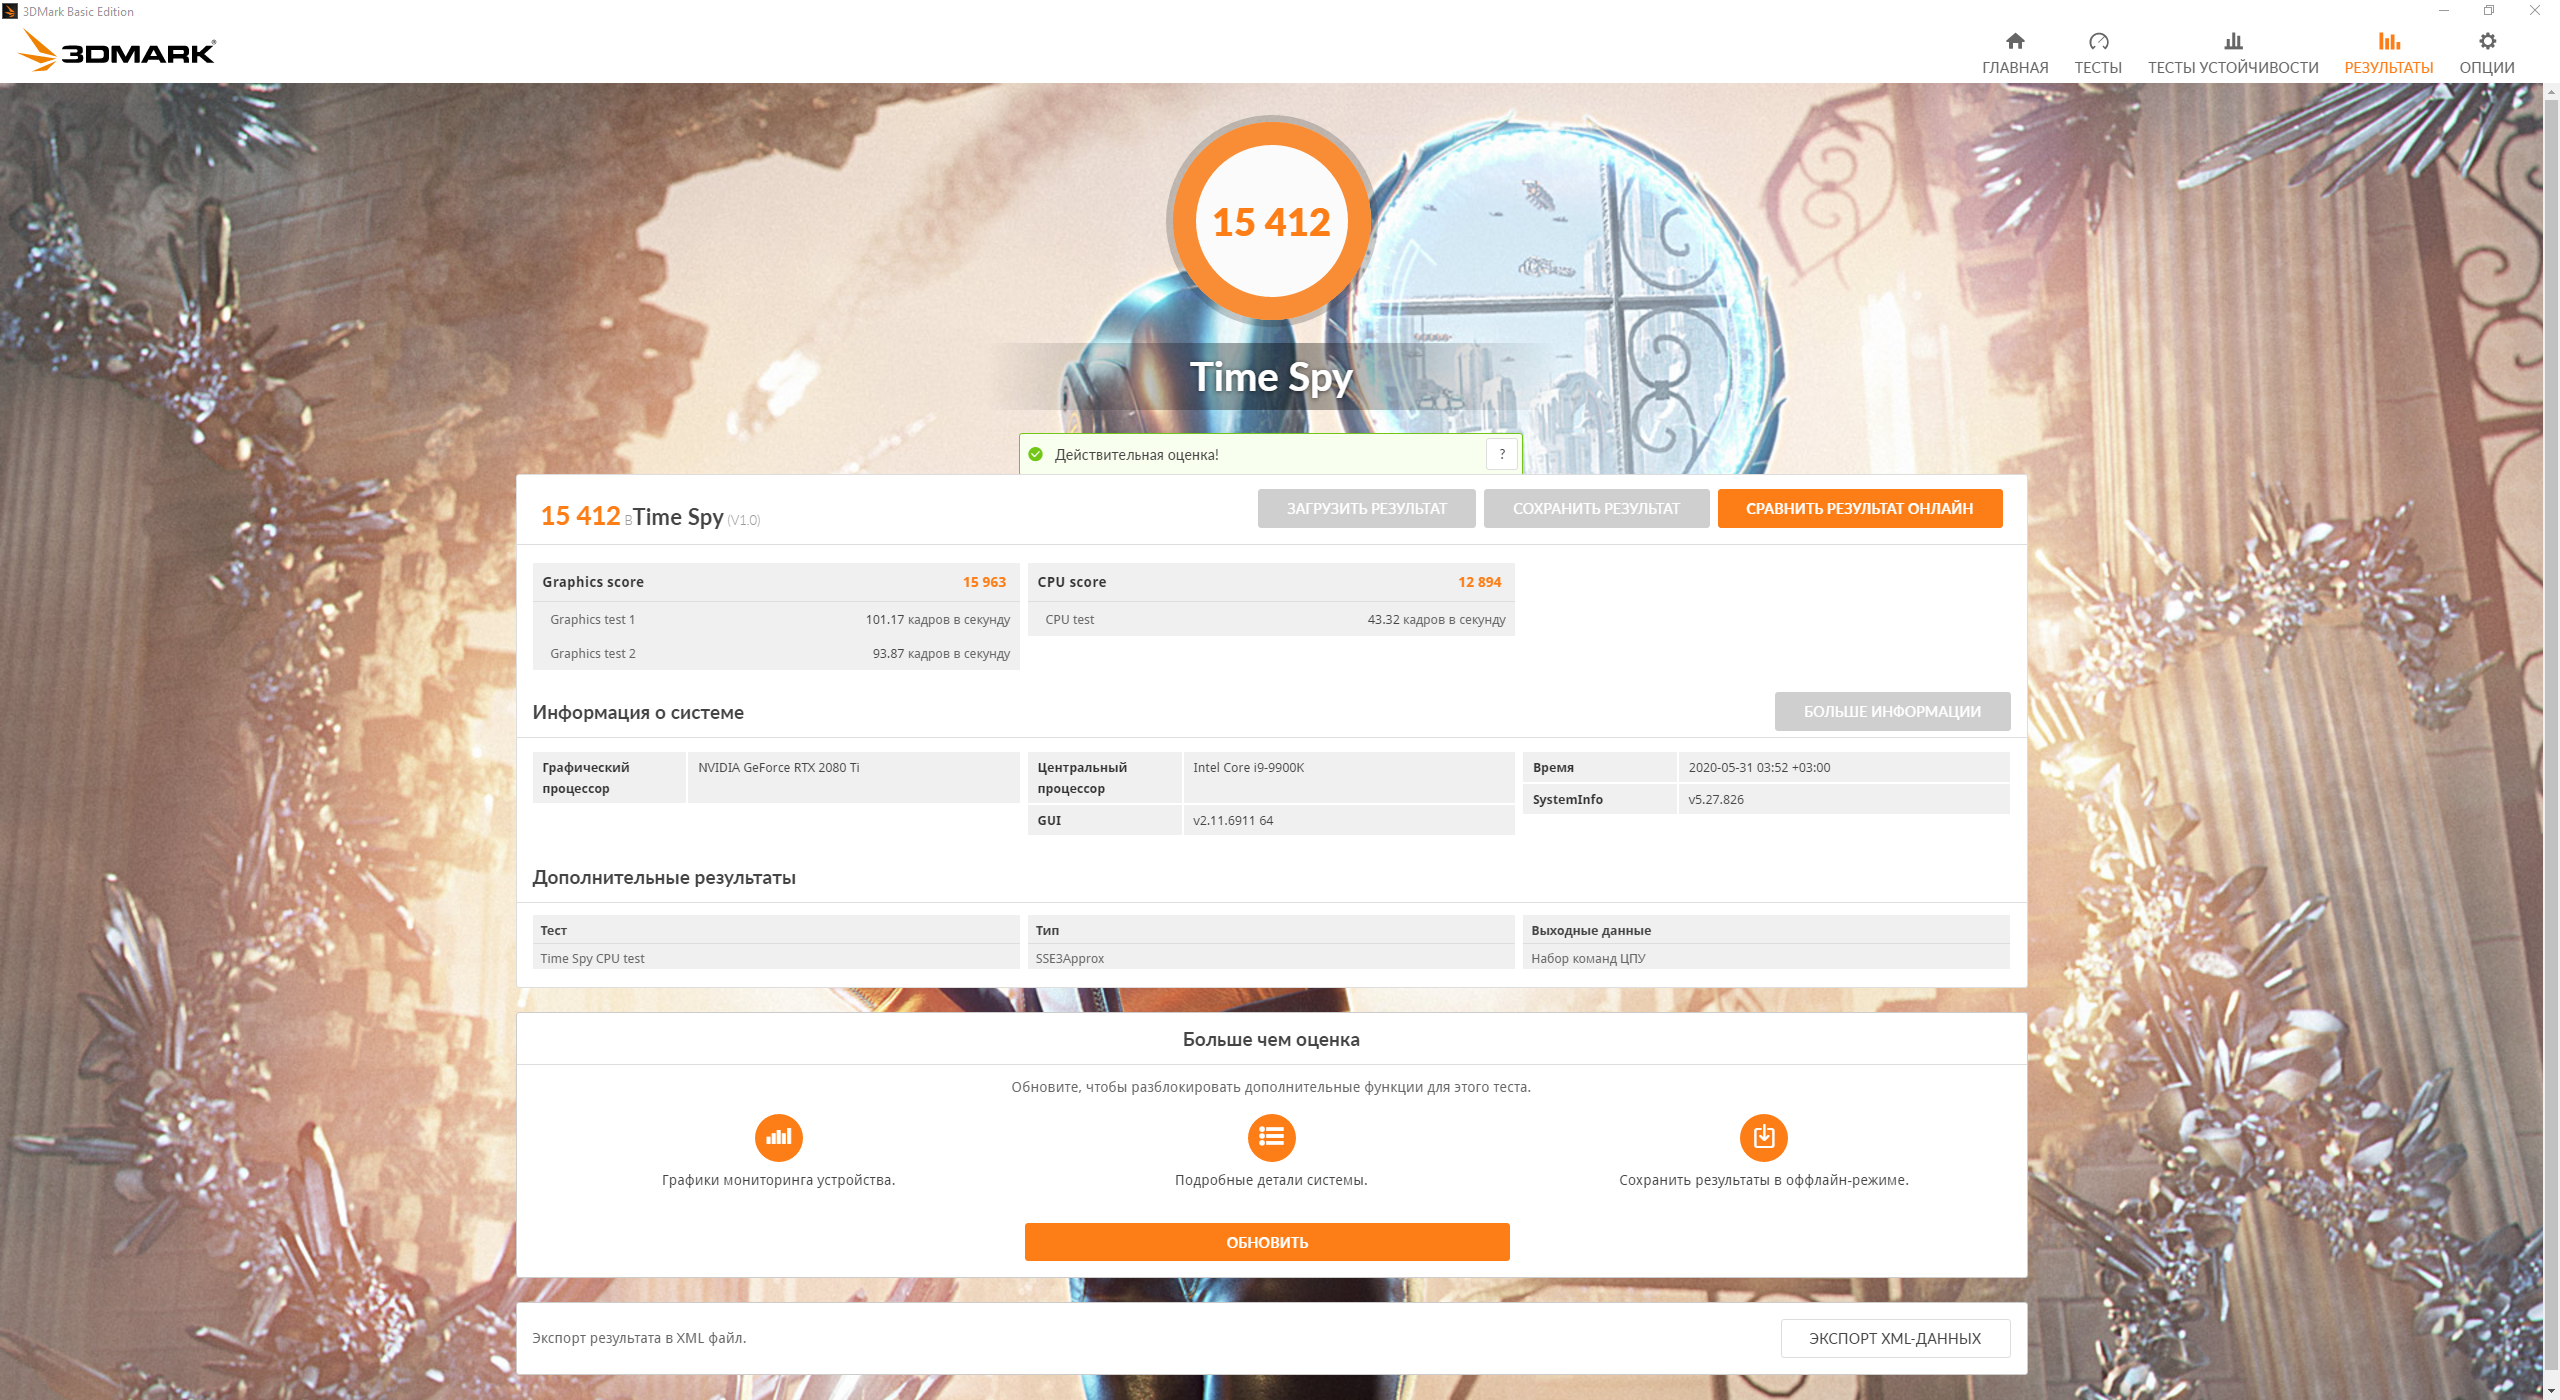Open the ГЛАВНАЯ home icon
The height and width of the screenshot is (1400, 2560).
(x=2014, y=41)
